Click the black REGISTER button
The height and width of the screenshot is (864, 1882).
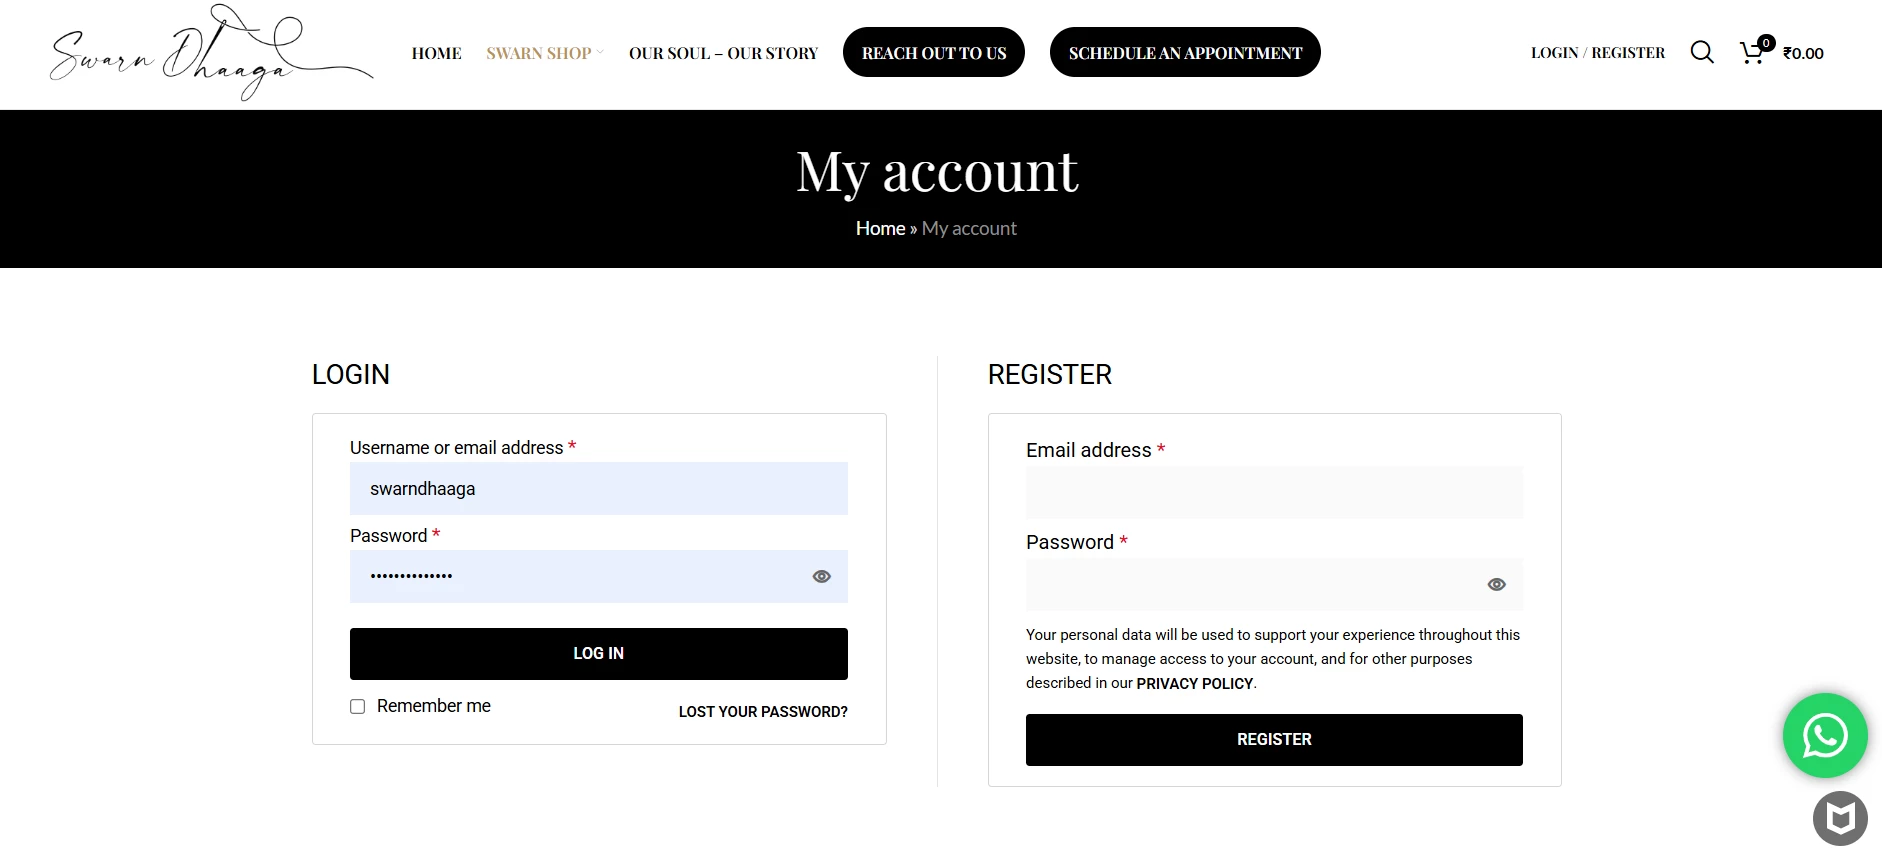coord(1274,740)
